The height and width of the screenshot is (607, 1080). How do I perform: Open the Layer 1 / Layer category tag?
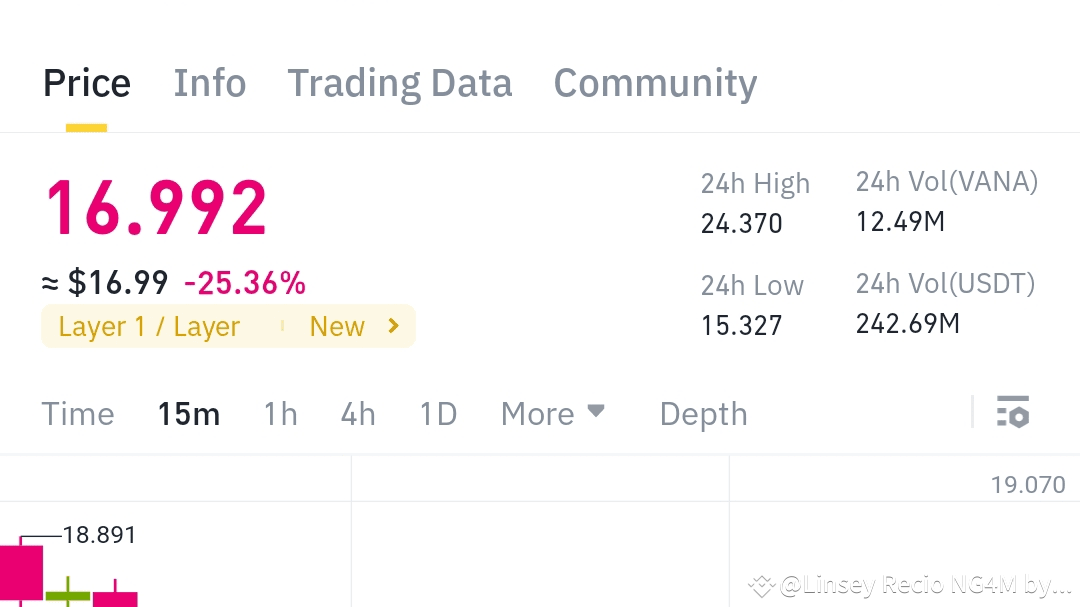pyautogui.click(x=150, y=327)
